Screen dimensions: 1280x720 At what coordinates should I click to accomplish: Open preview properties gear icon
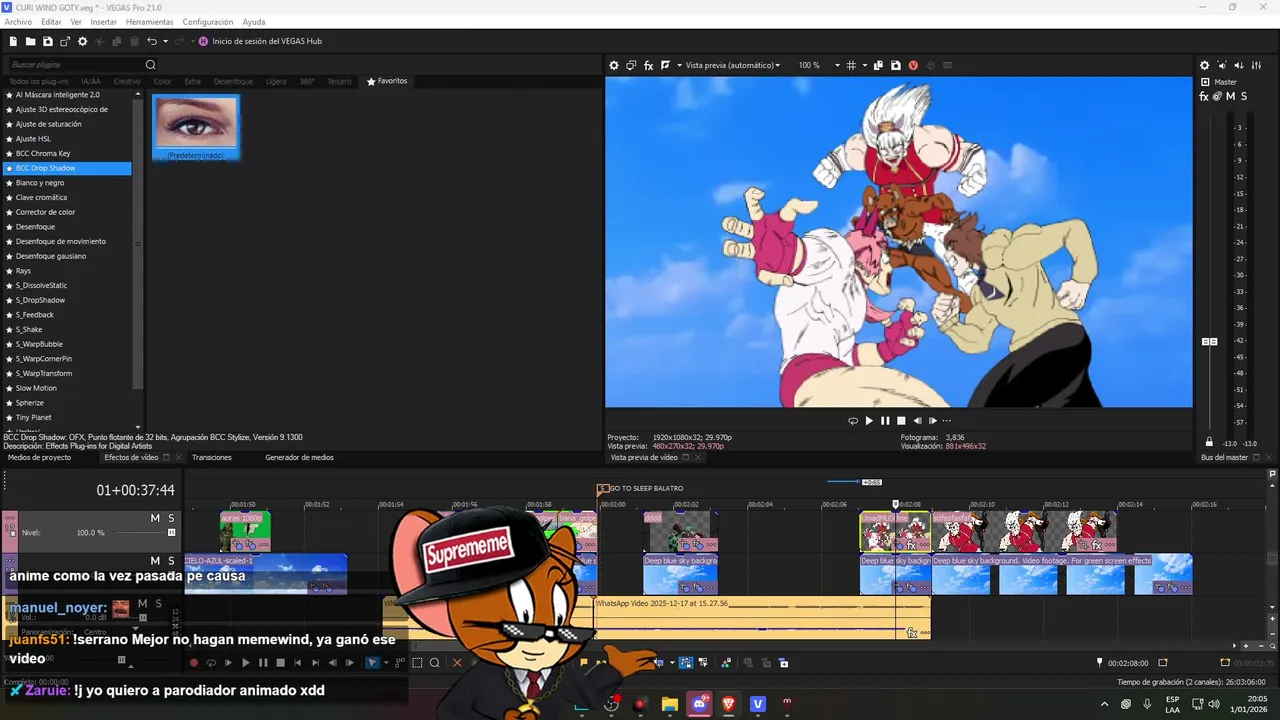(614, 65)
